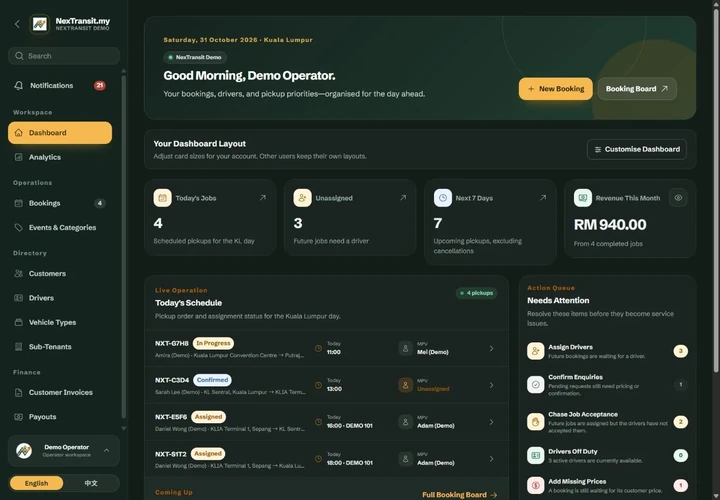
Task: Open Drivers directory item
Action: pyautogui.click(x=60, y=298)
